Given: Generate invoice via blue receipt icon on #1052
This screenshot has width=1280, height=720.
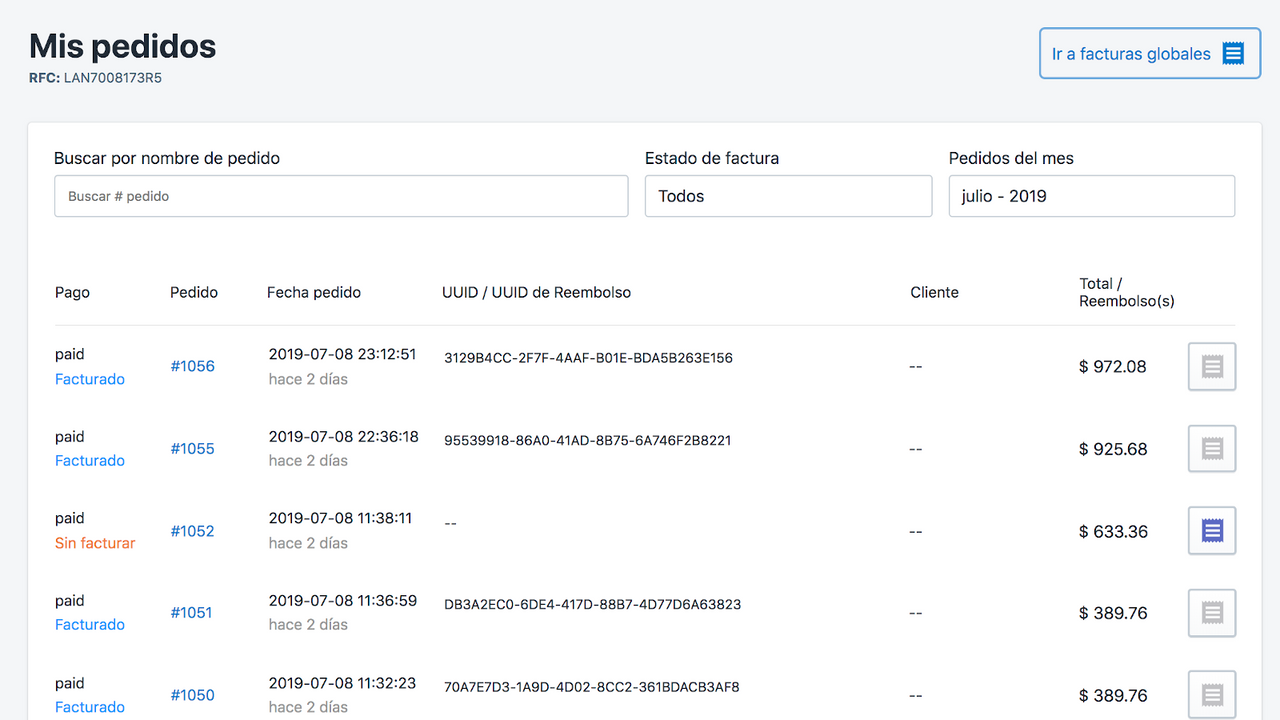Looking at the screenshot, I should click(1211, 531).
